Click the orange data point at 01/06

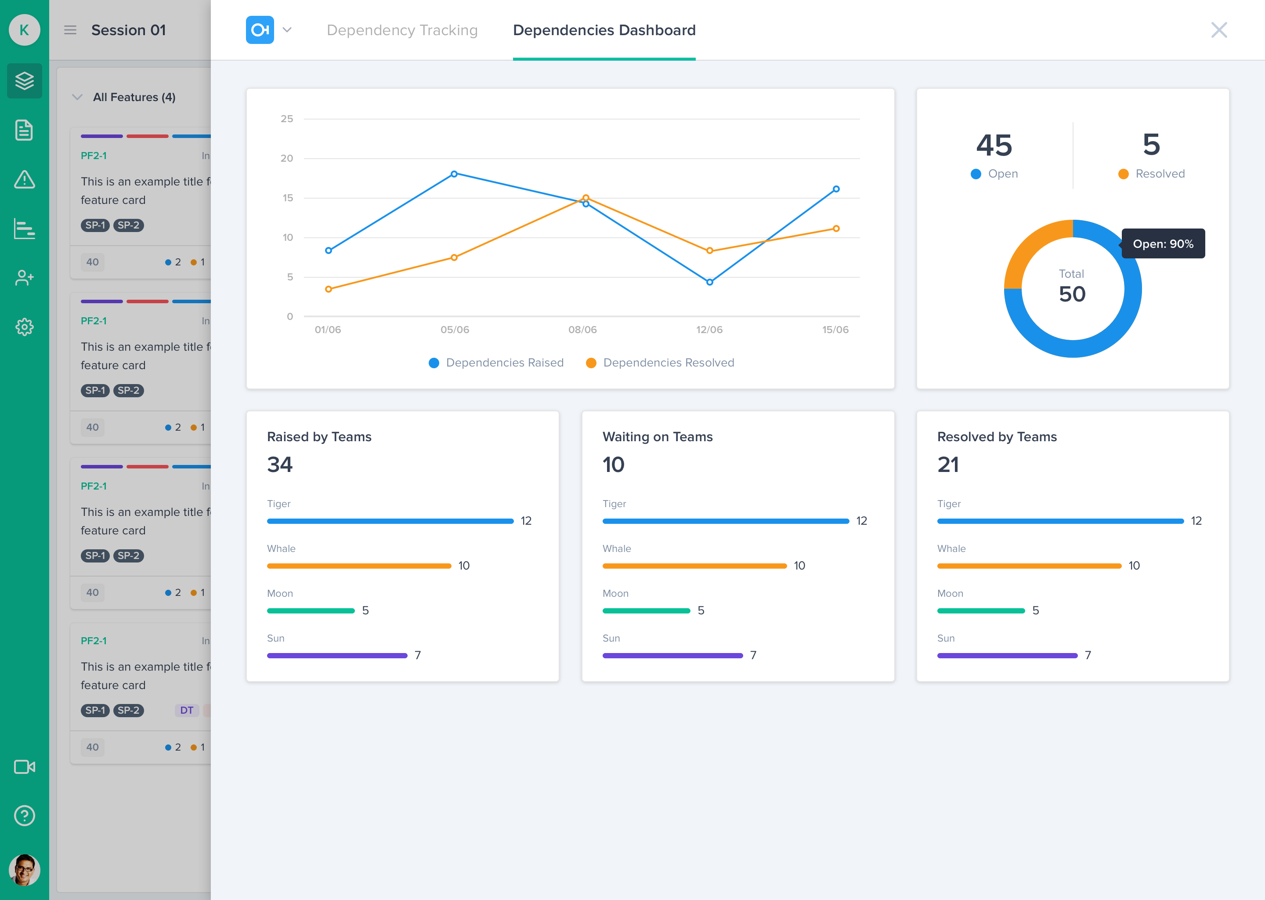tap(329, 290)
